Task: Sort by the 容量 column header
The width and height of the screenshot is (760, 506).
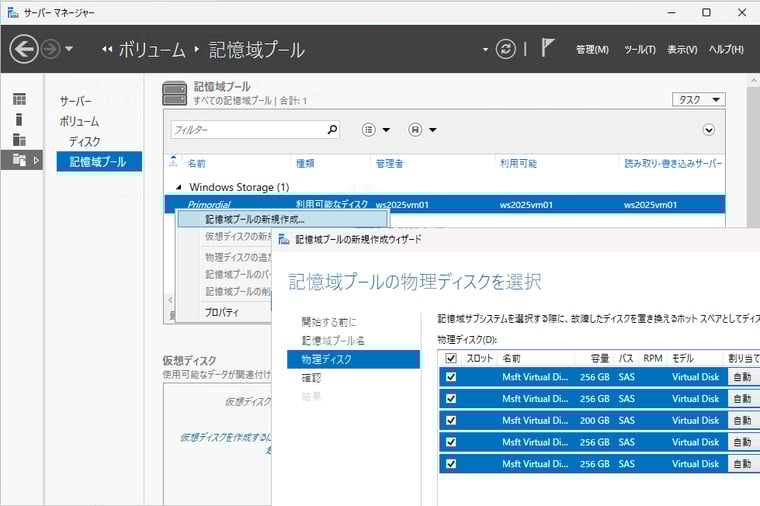Action: [599, 358]
